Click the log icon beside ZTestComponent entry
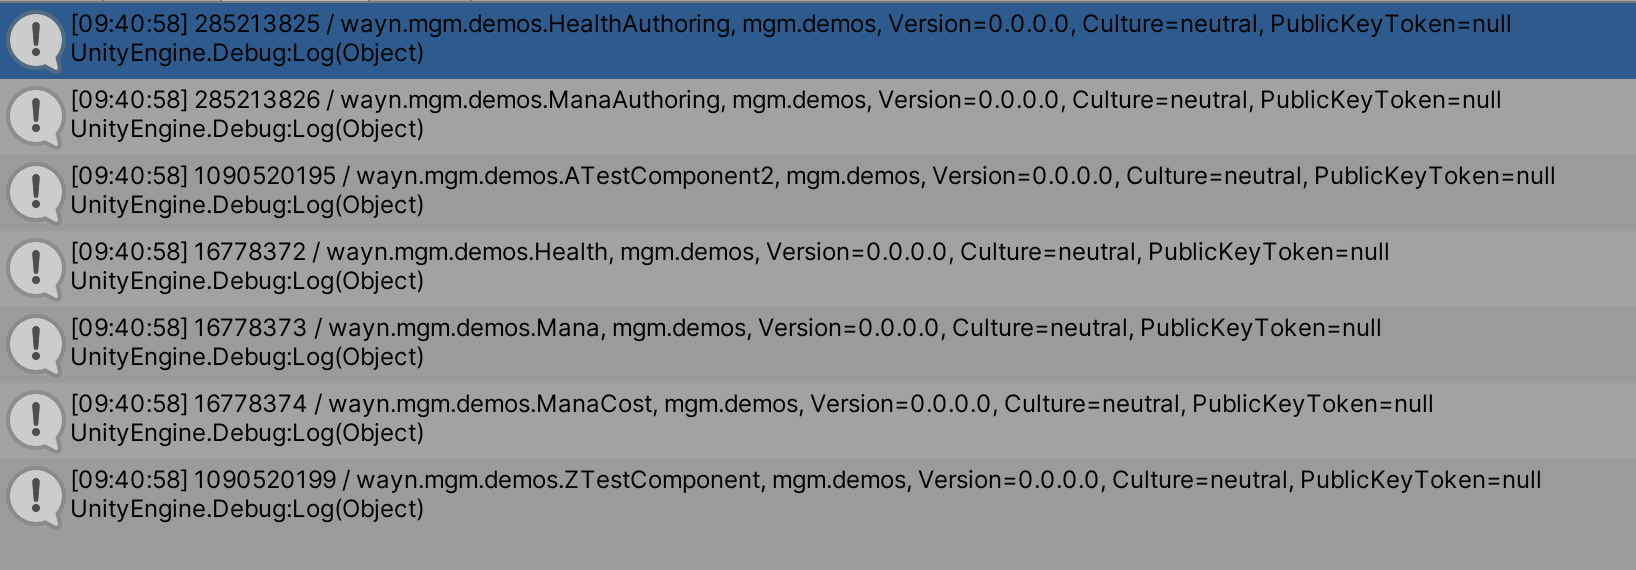1636x570 pixels. coord(36,497)
